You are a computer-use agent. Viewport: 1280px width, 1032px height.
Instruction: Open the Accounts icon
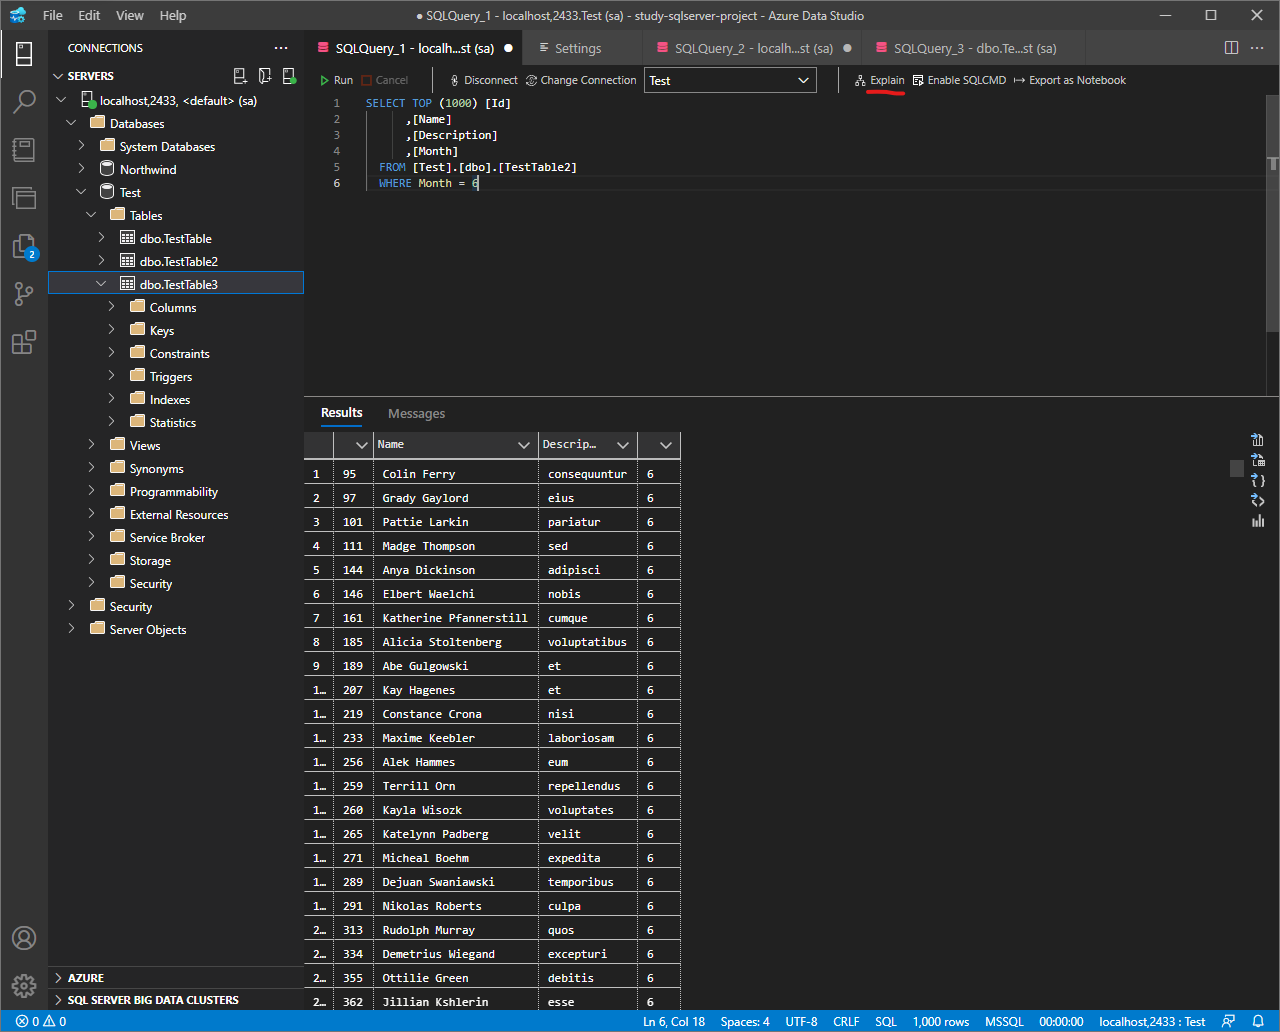pyautogui.click(x=24, y=938)
